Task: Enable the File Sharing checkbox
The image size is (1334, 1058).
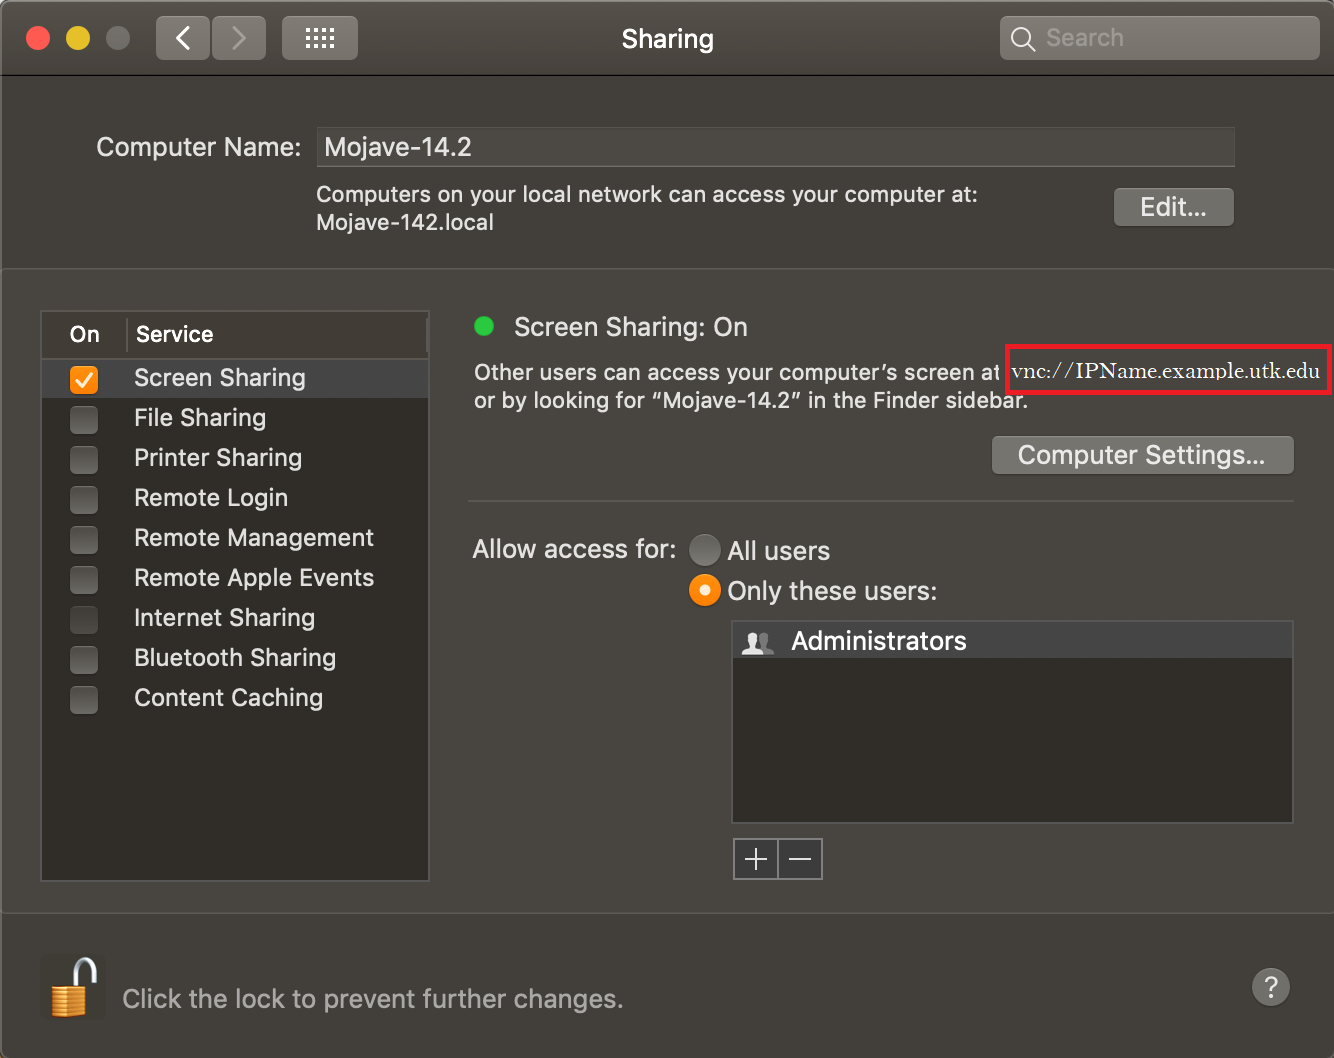Action: 84,419
